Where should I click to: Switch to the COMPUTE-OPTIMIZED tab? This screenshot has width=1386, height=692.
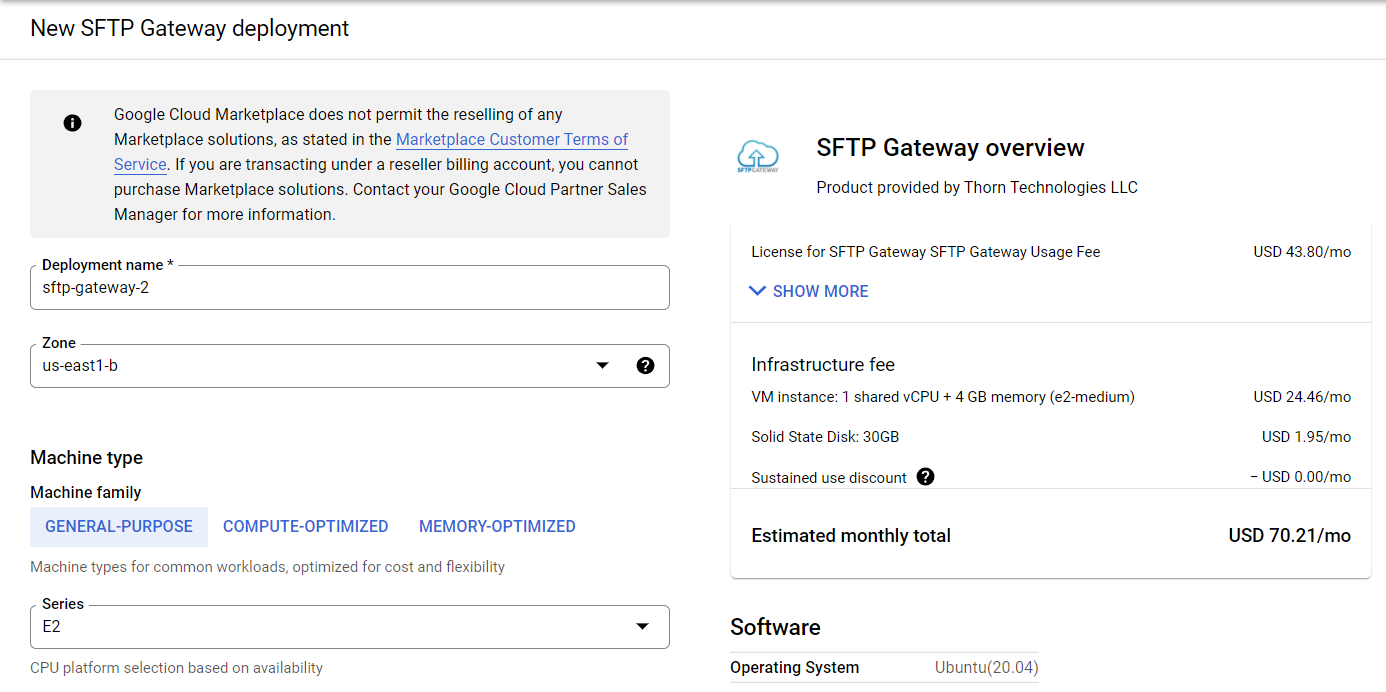tap(306, 527)
